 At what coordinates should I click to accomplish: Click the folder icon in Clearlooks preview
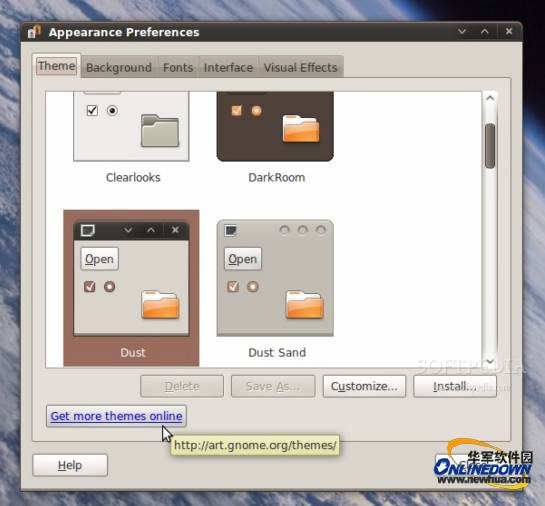coord(160,131)
